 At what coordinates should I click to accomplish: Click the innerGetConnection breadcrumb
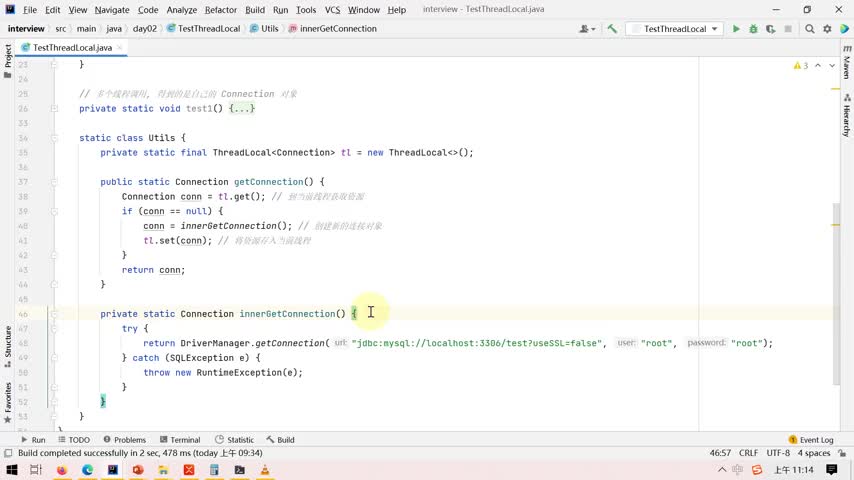click(x=333, y=29)
